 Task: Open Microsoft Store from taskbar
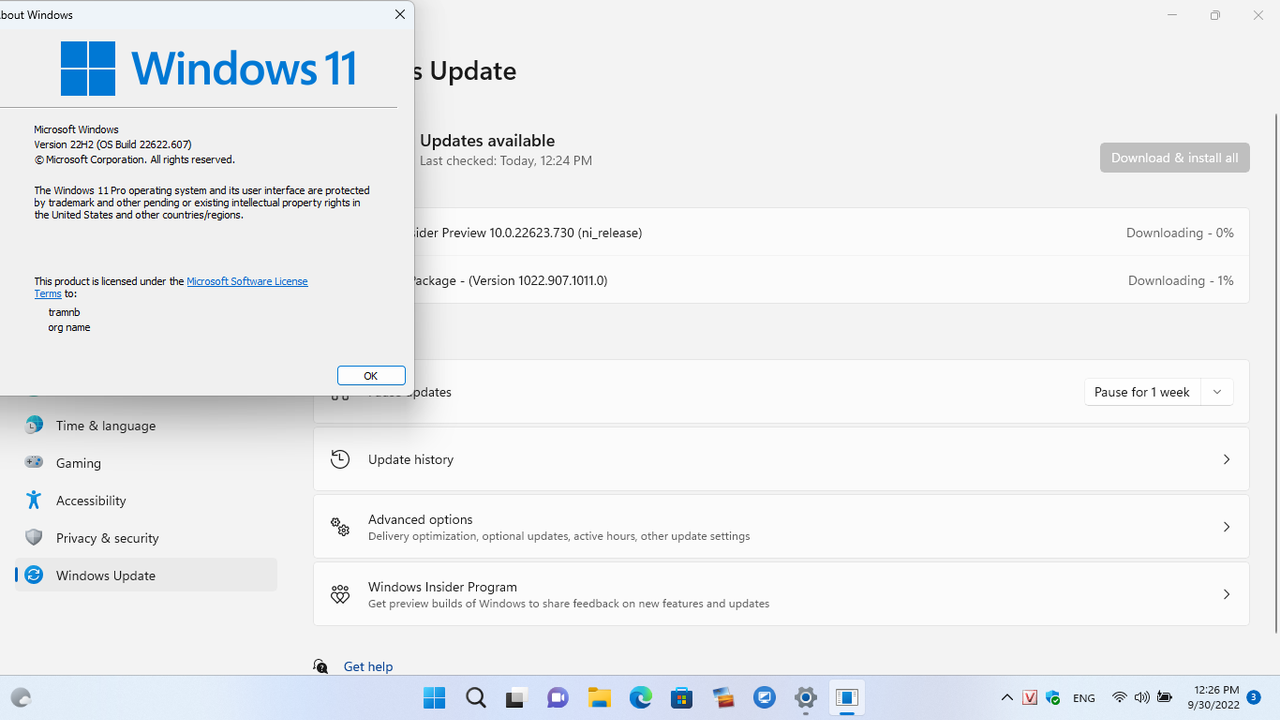(682, 698)
